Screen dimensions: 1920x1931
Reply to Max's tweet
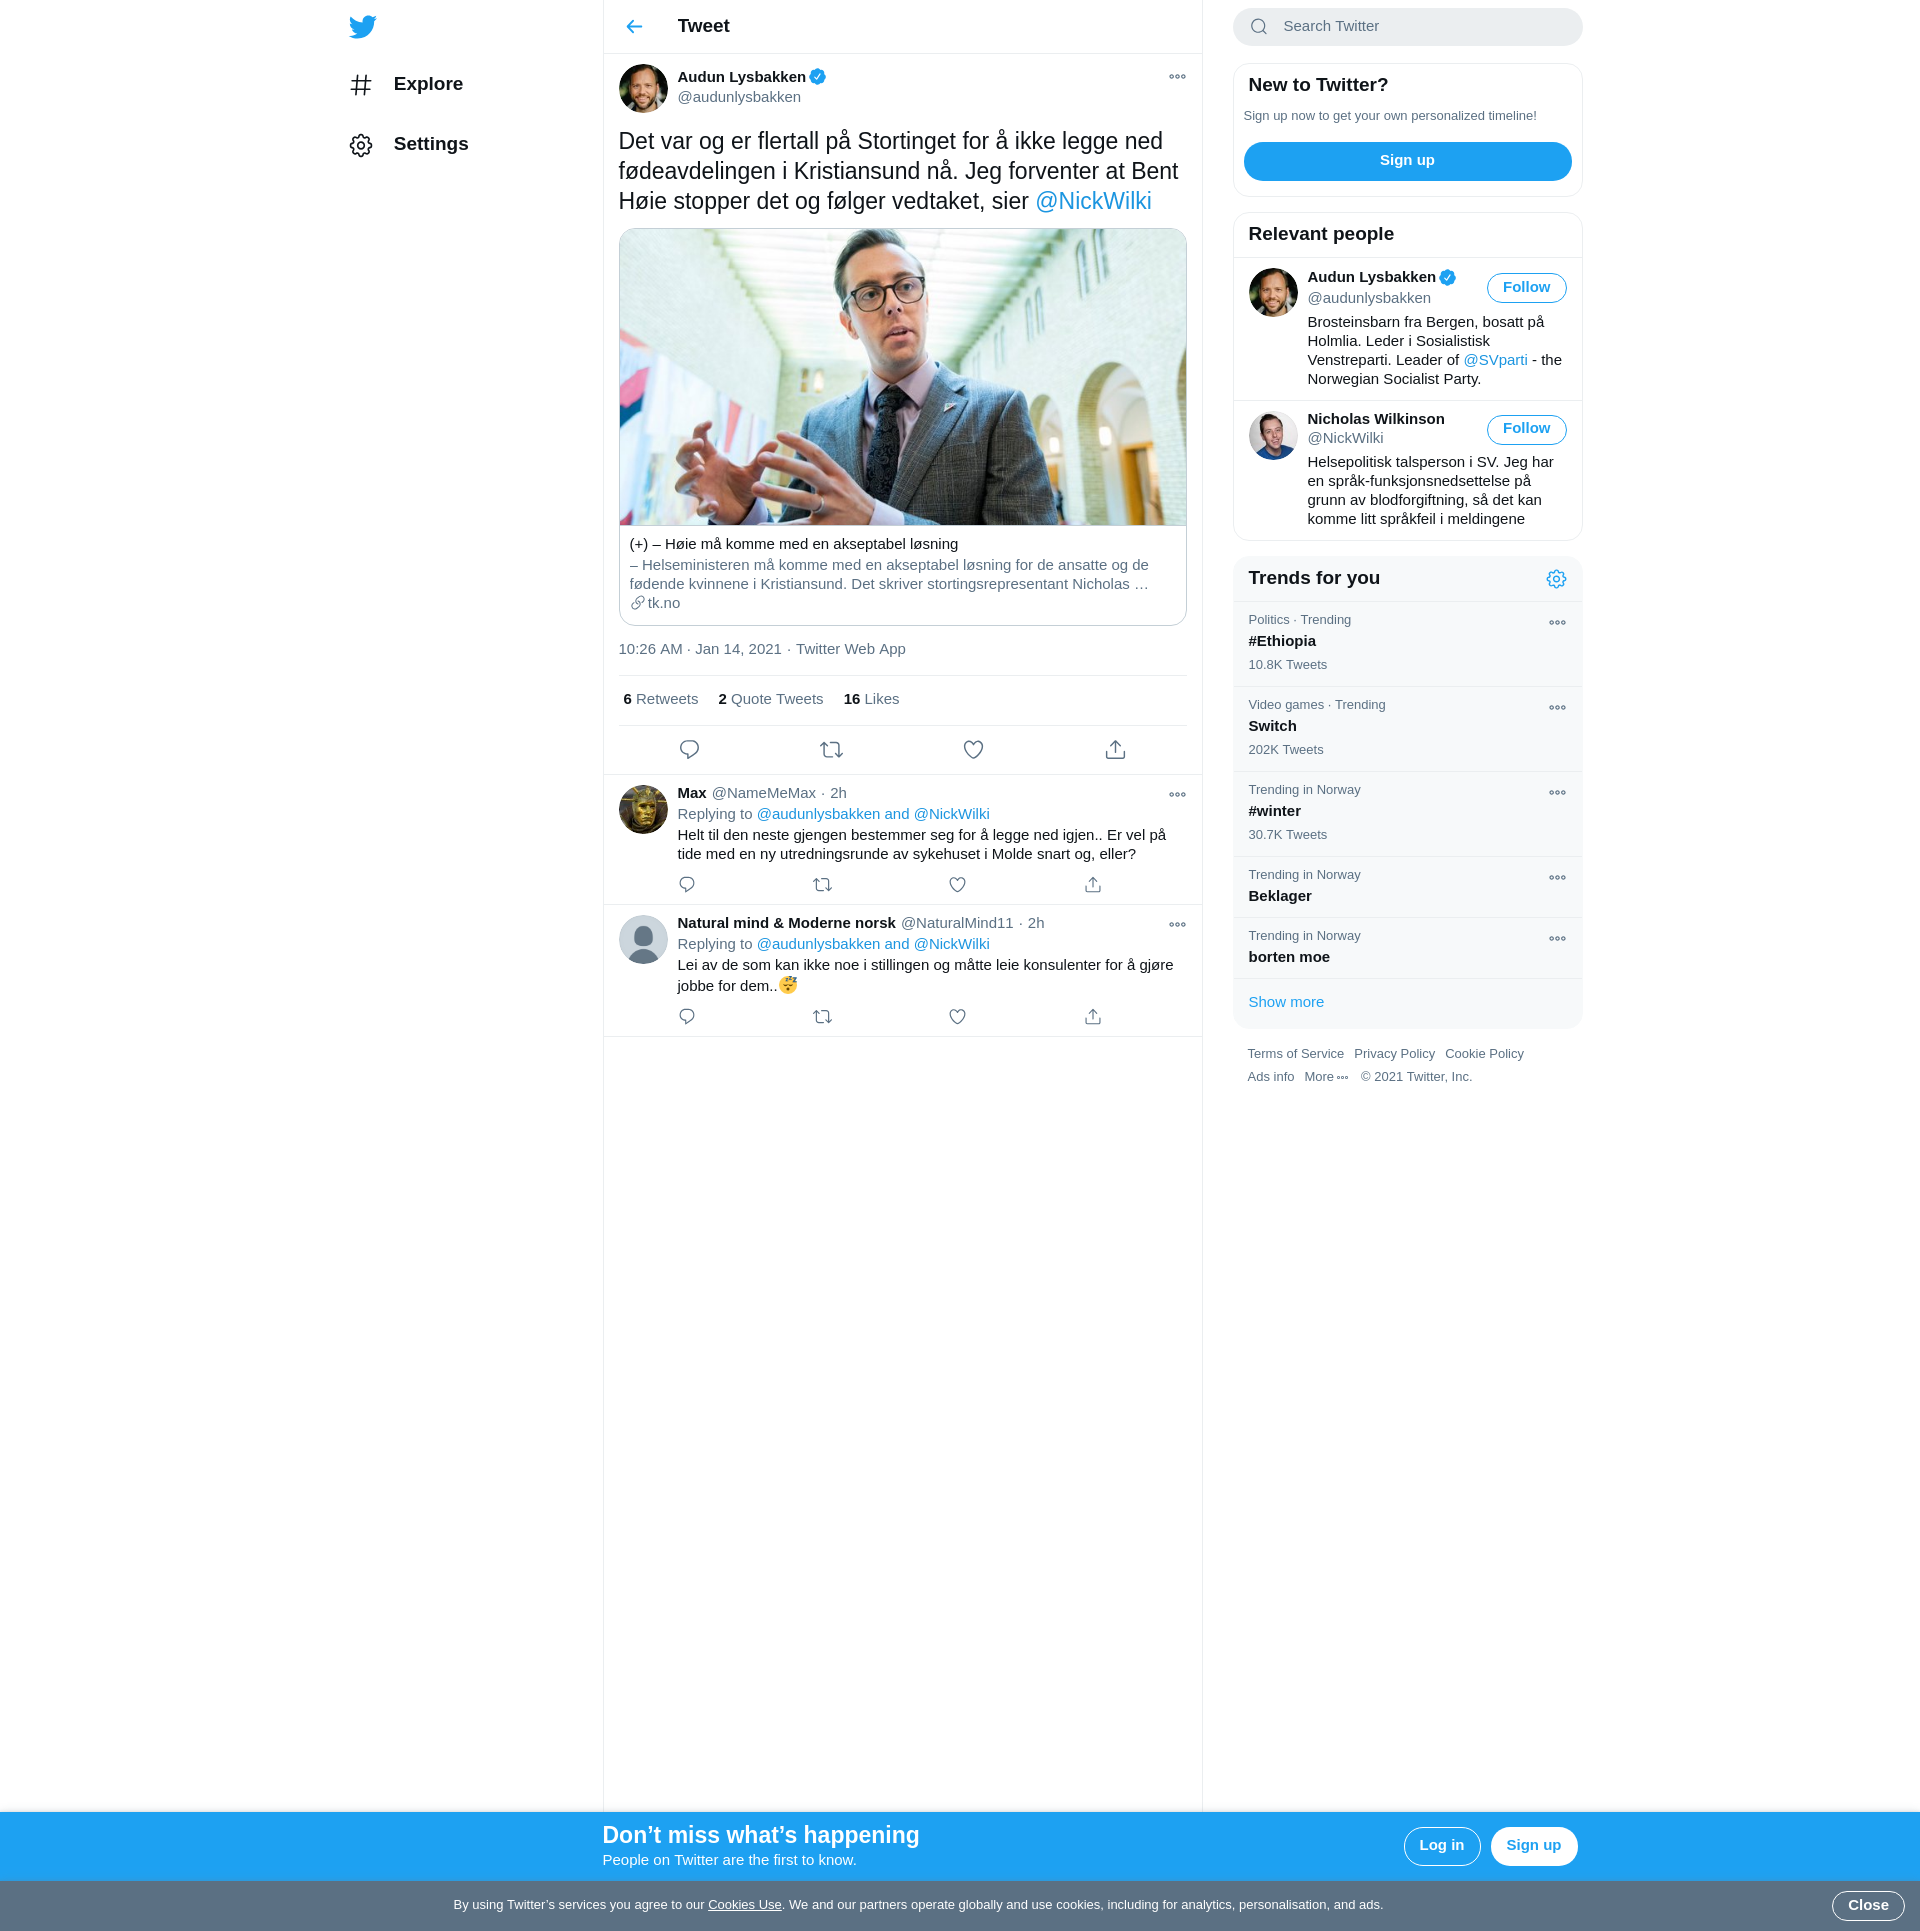687,885
